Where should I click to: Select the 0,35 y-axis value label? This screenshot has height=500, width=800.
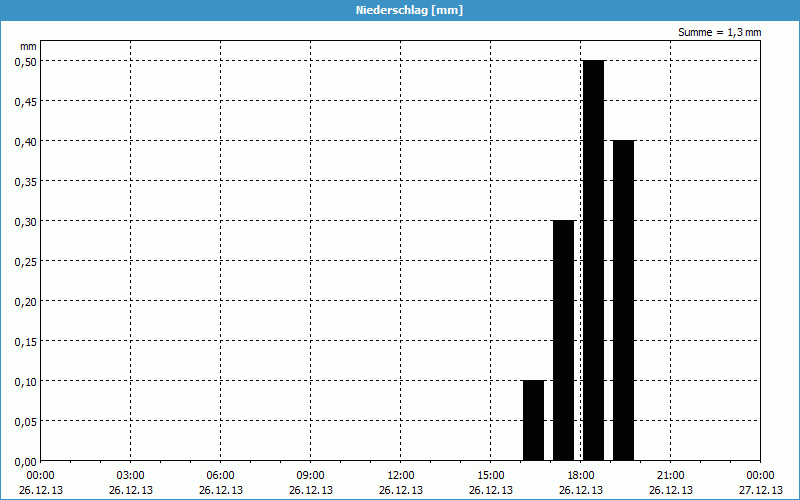26,181
